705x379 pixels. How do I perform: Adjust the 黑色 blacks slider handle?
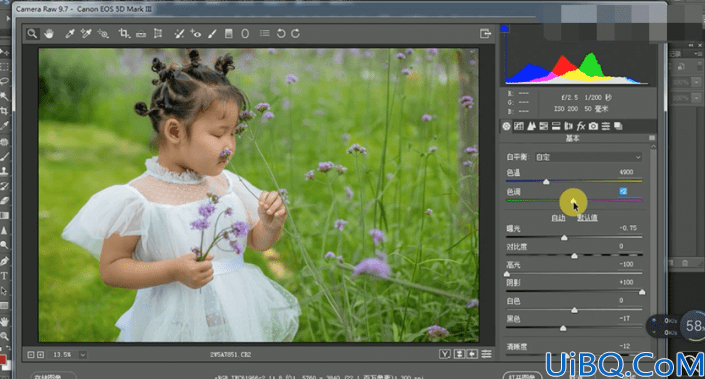pos(563,328)
